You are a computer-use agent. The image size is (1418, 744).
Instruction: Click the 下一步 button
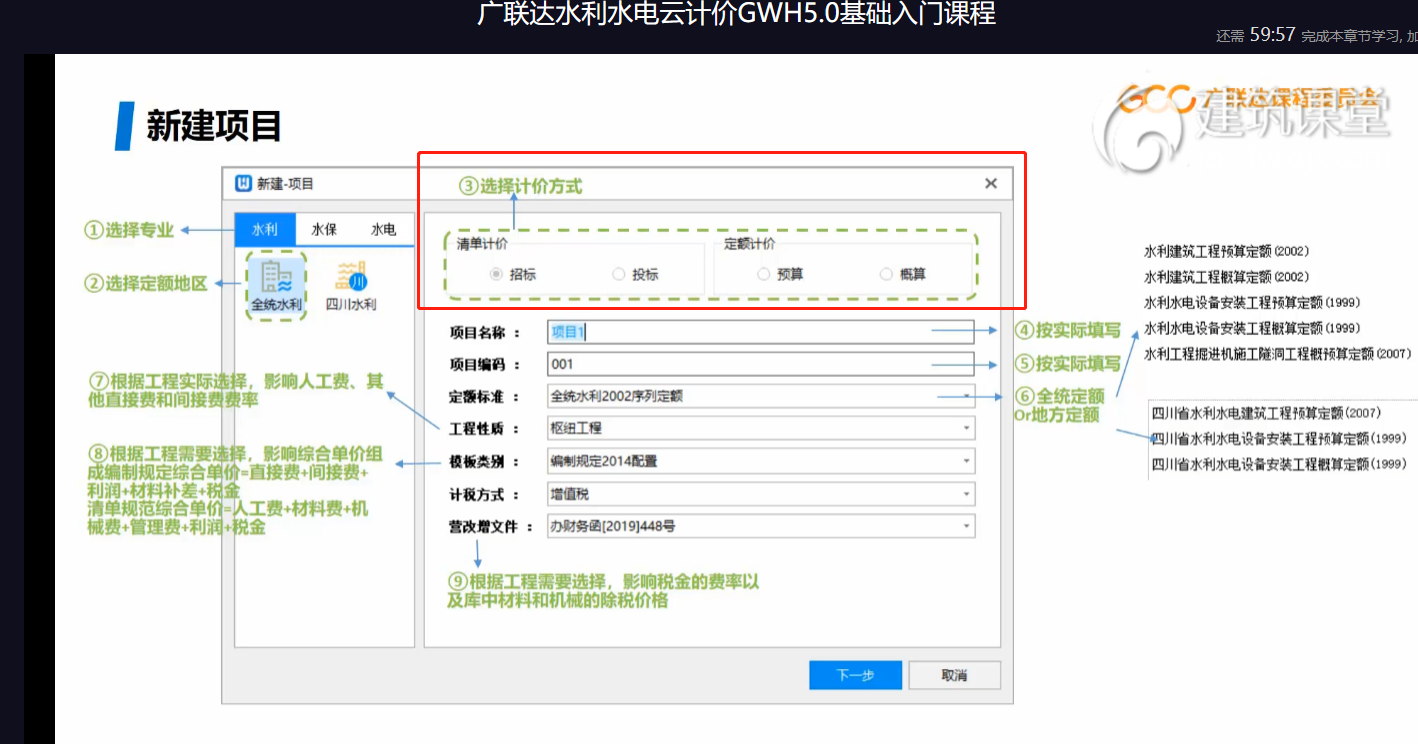[x=855, y=675]
